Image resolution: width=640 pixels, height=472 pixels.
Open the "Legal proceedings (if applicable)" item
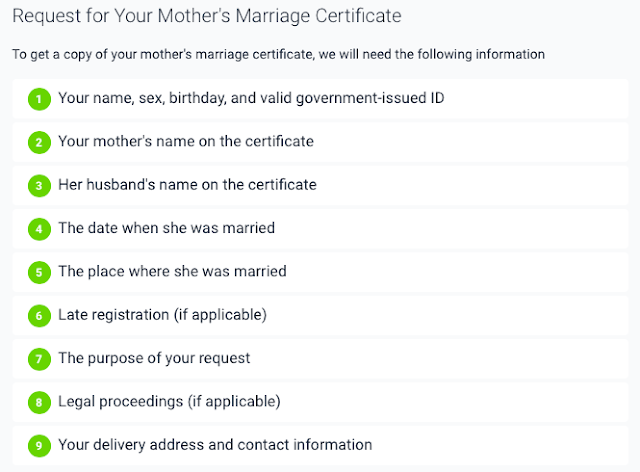click(x=169, y=401)
